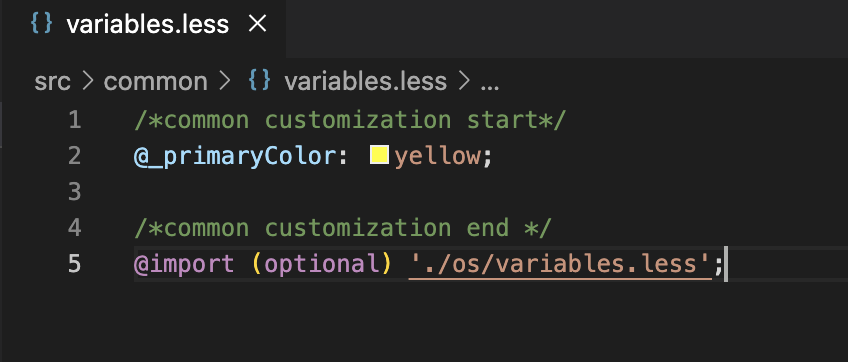The height and width of the screenshot is (362, 848).
Task: Click line number 5 in gutter
Action: pos(75,264)
